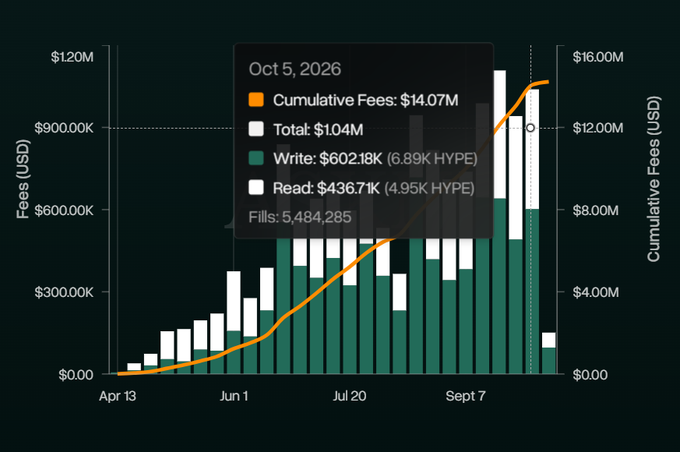Click the 'Sept 7' x-axis label
680x452 pixels.
tap(465, 396)
